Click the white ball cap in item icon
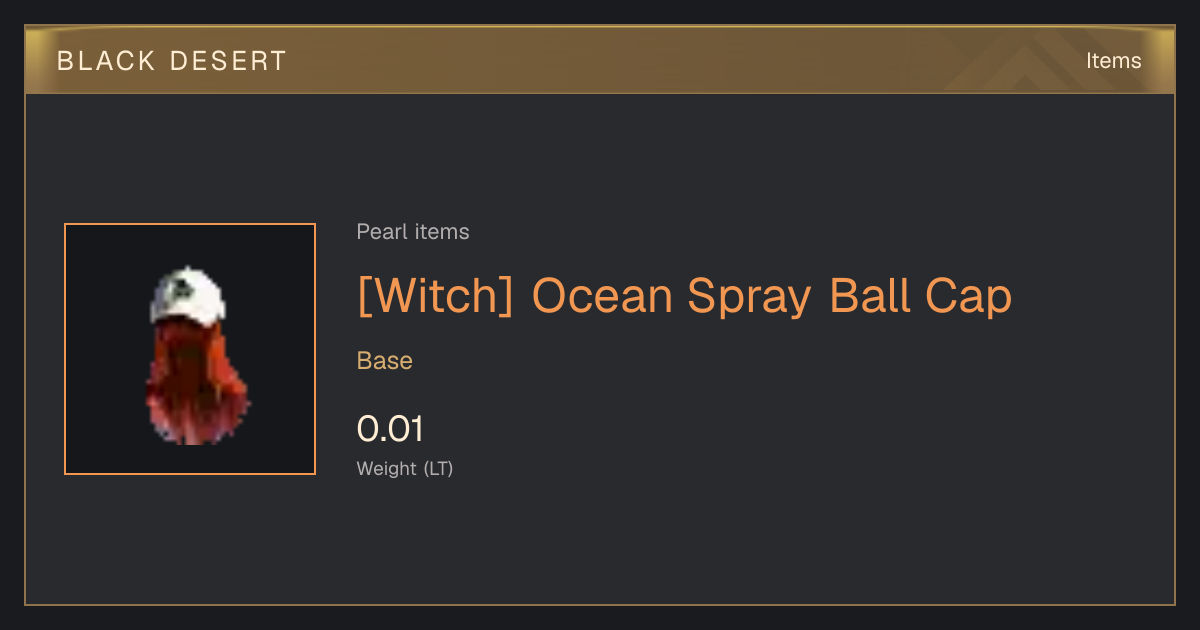 [x=187, y=295]
